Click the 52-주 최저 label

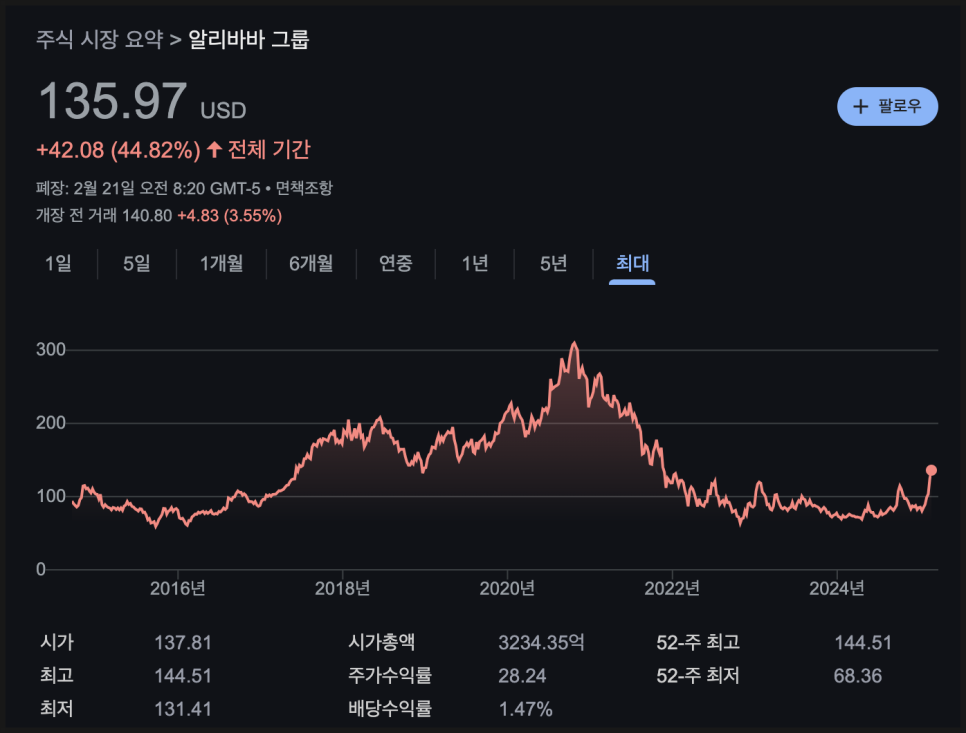(x=697, y=676)
